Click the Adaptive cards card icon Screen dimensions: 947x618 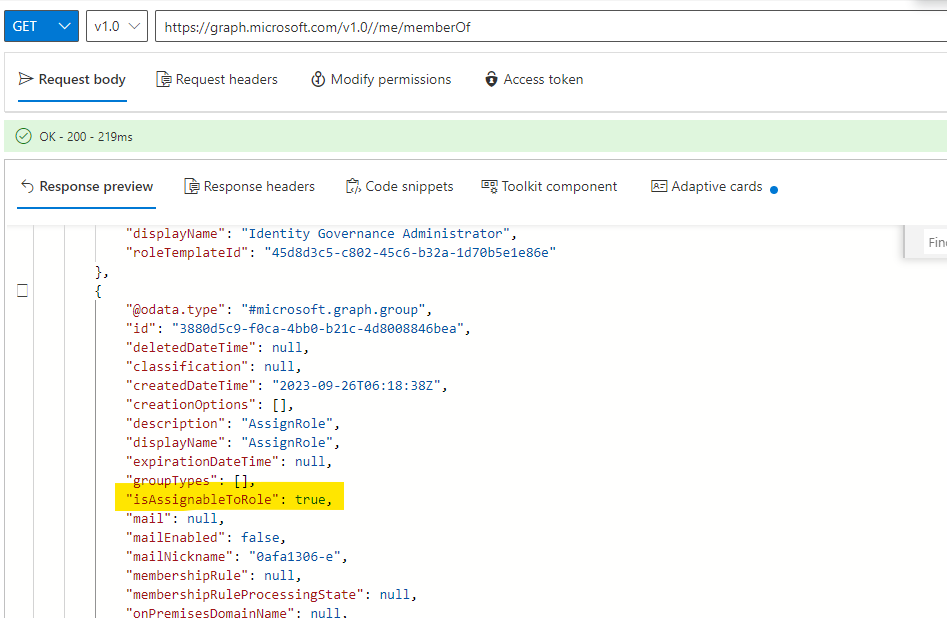point(659,186)
